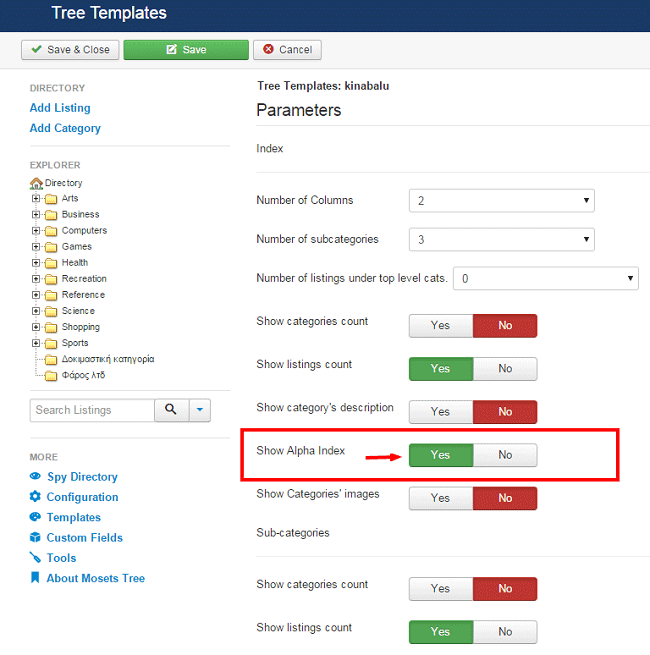Select the active No for Show Categories' images
This screenshot has width=650, height=655.
[x=505, y=498]
